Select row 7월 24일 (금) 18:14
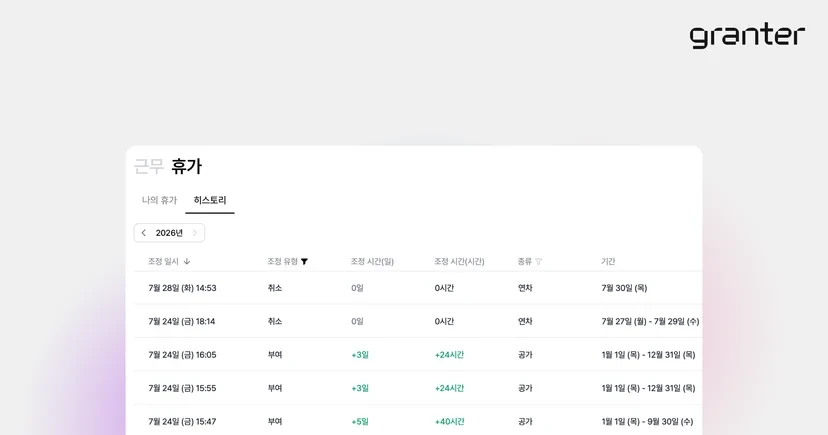 [418, 321]
